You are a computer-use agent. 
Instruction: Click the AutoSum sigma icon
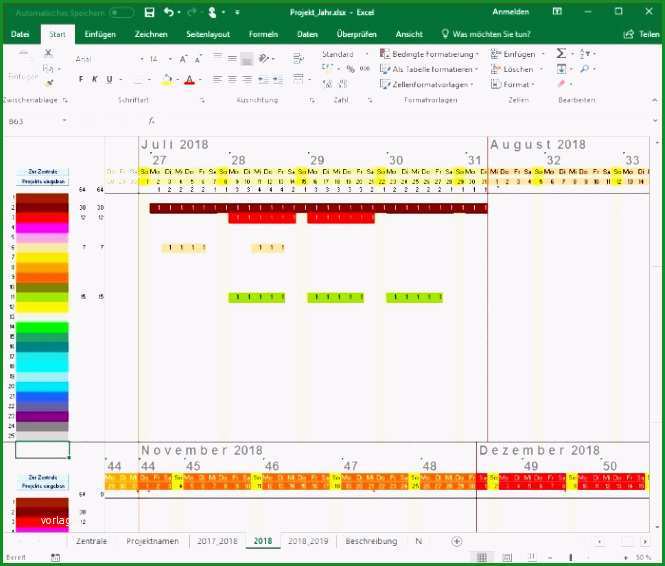tap(561, 53)
